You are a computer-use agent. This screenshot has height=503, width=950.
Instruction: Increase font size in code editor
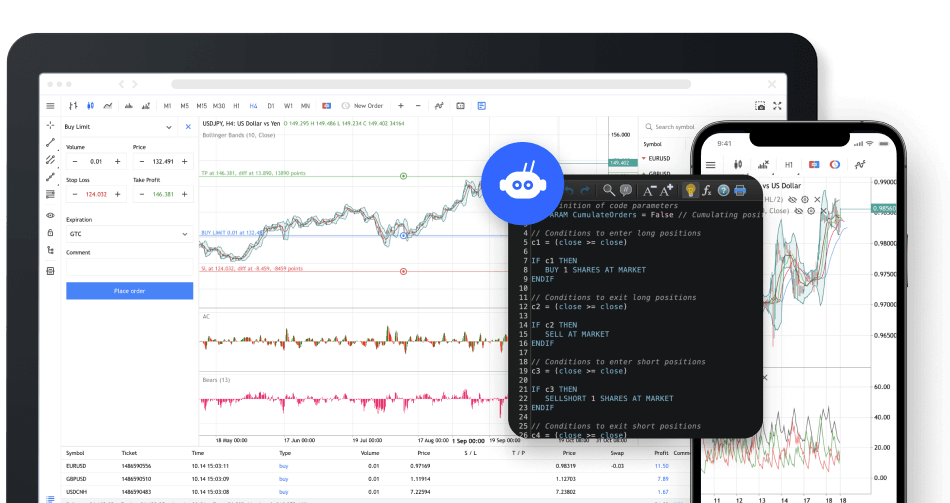point(666,190)
